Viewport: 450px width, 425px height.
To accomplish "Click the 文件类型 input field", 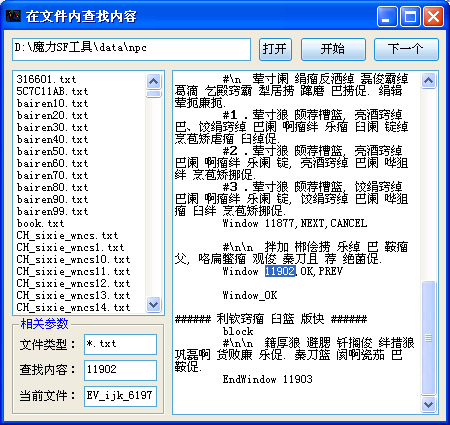I will click(120, 344).
